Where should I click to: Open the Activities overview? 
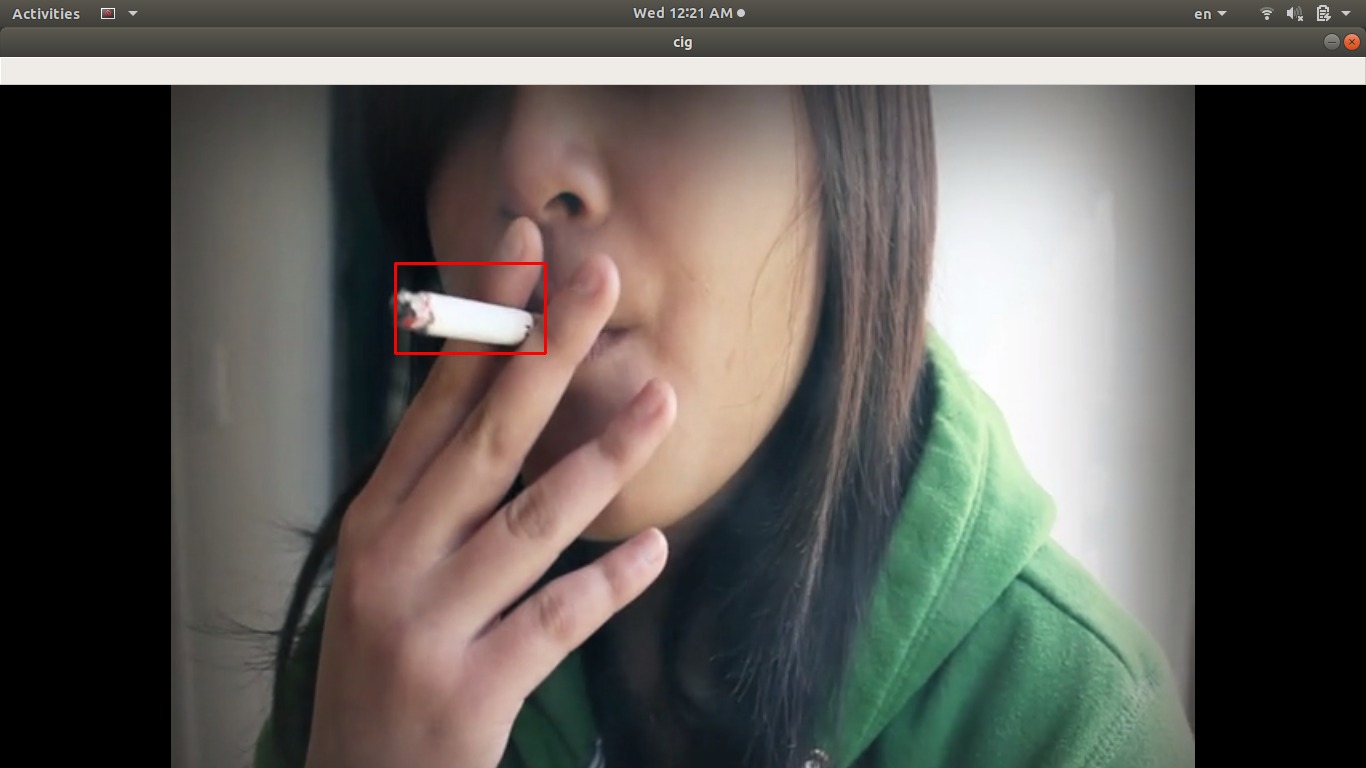pyautogui.click(x=46, y=14)
